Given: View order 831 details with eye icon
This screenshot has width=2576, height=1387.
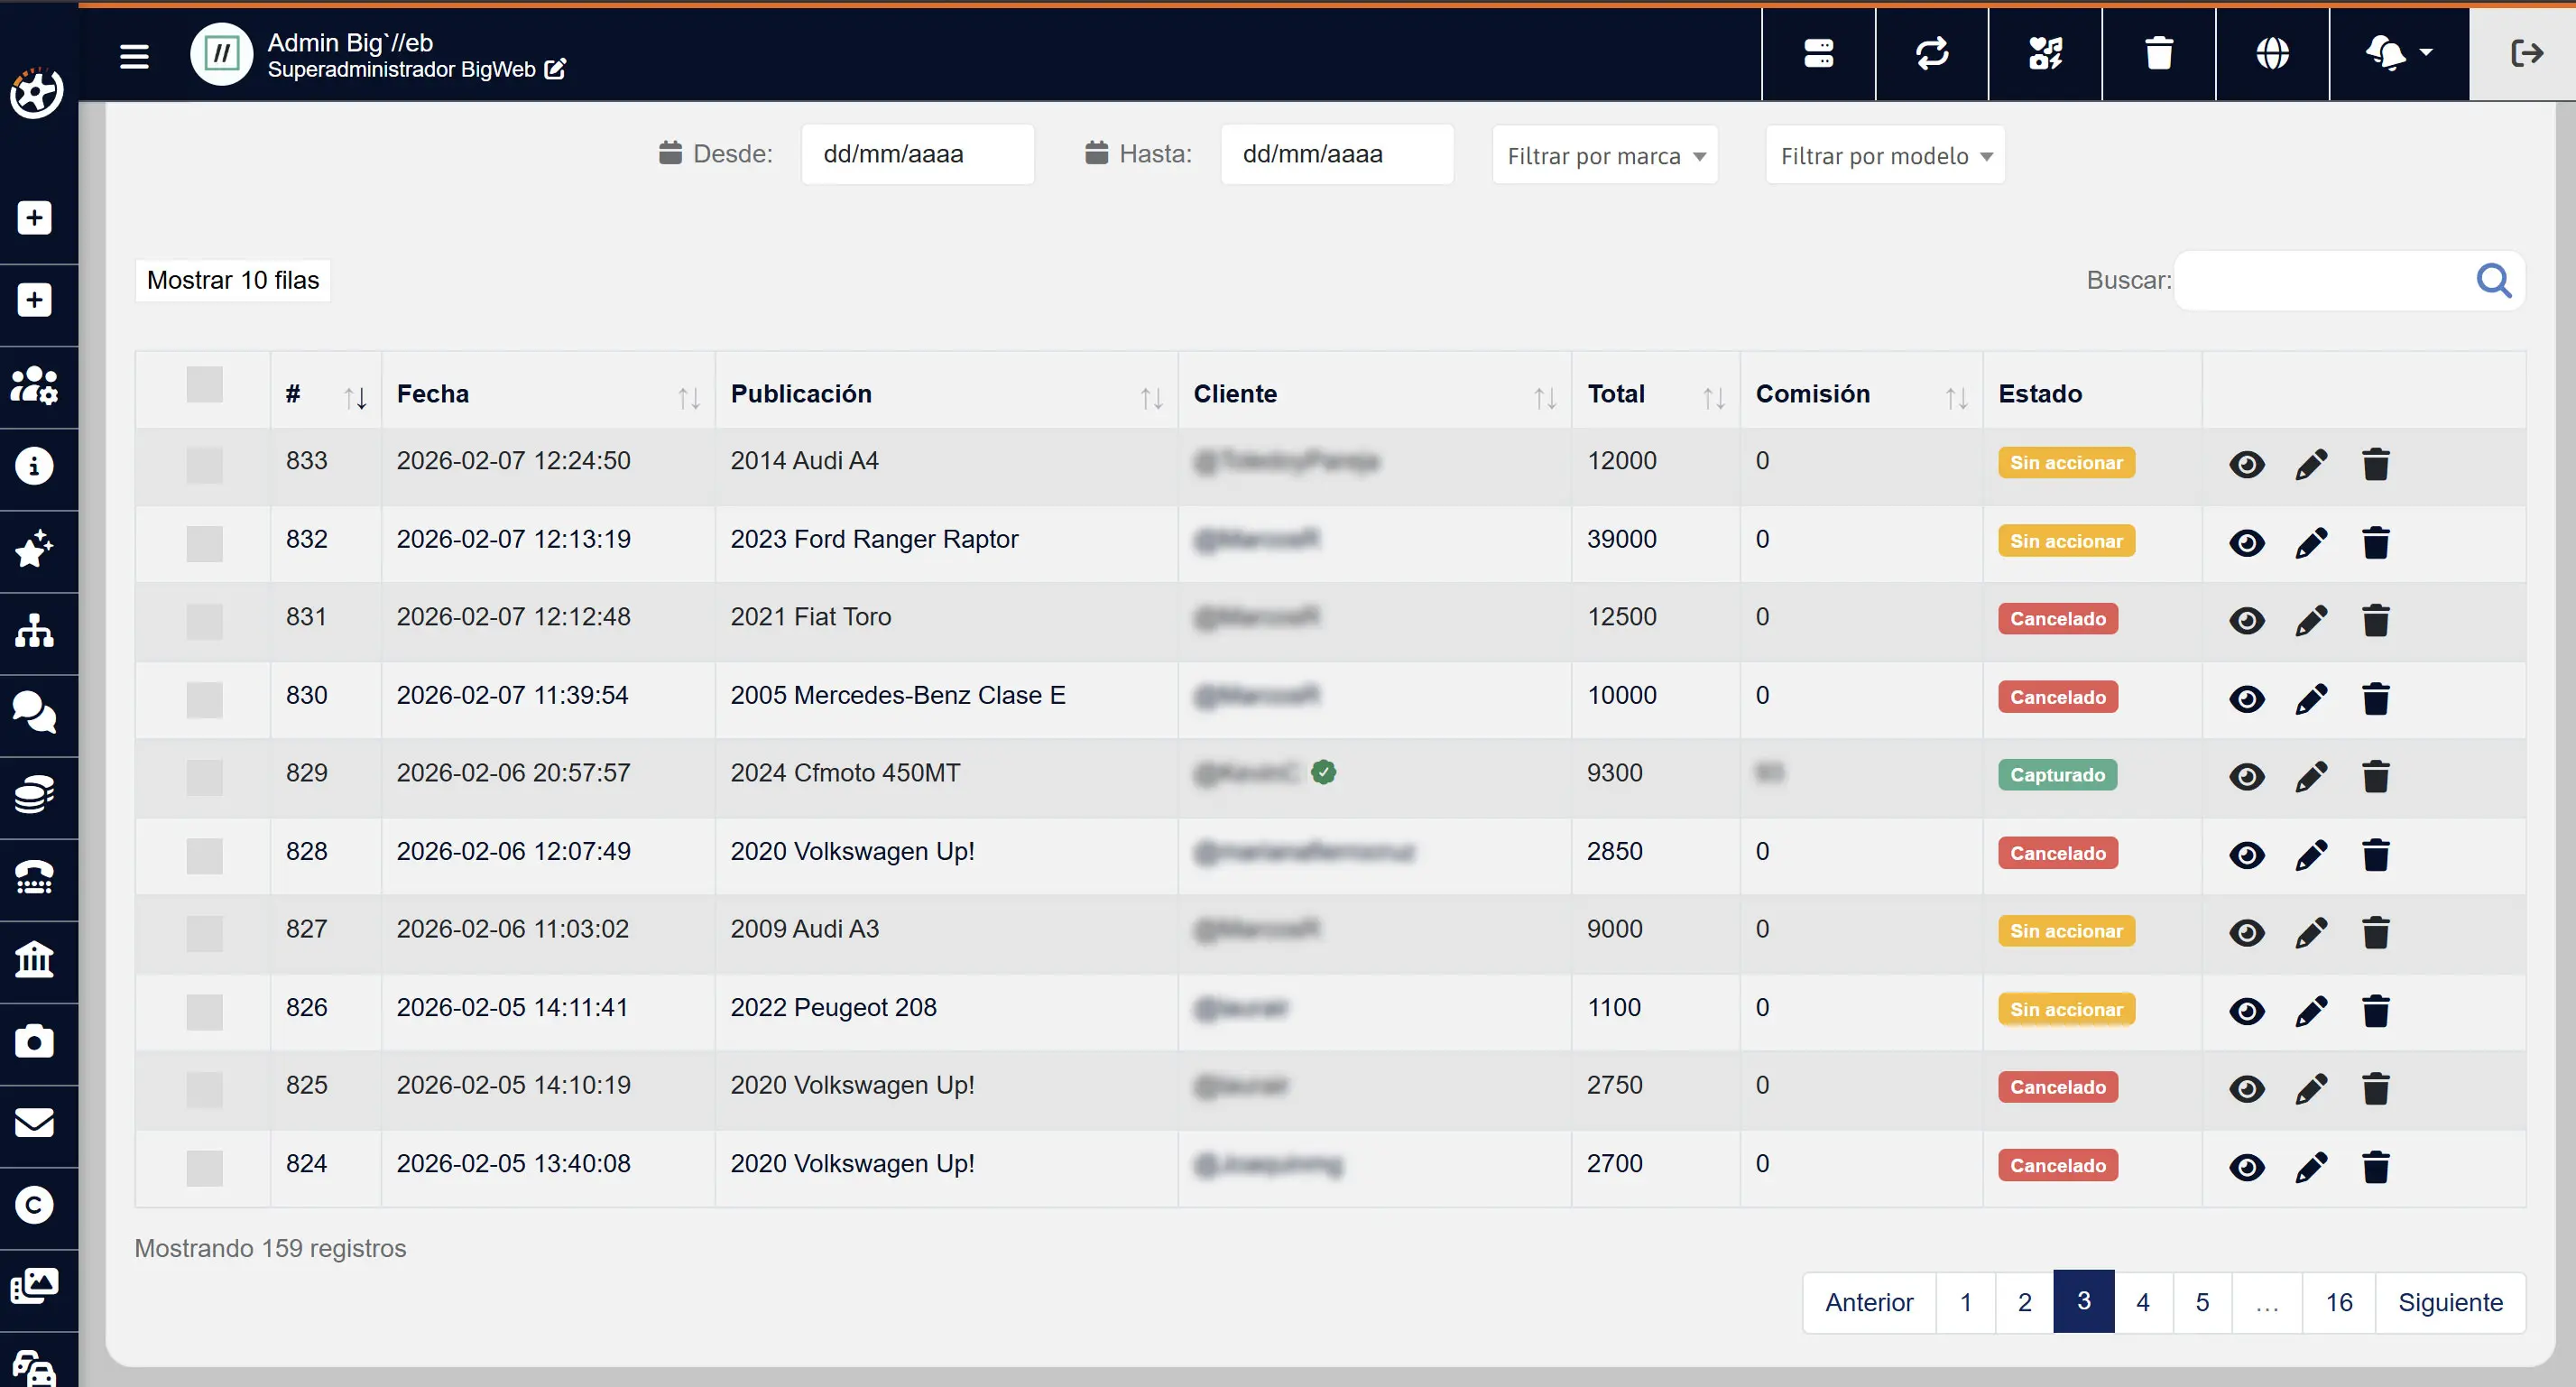Looking at the screenshot, I should [2246, 620].
